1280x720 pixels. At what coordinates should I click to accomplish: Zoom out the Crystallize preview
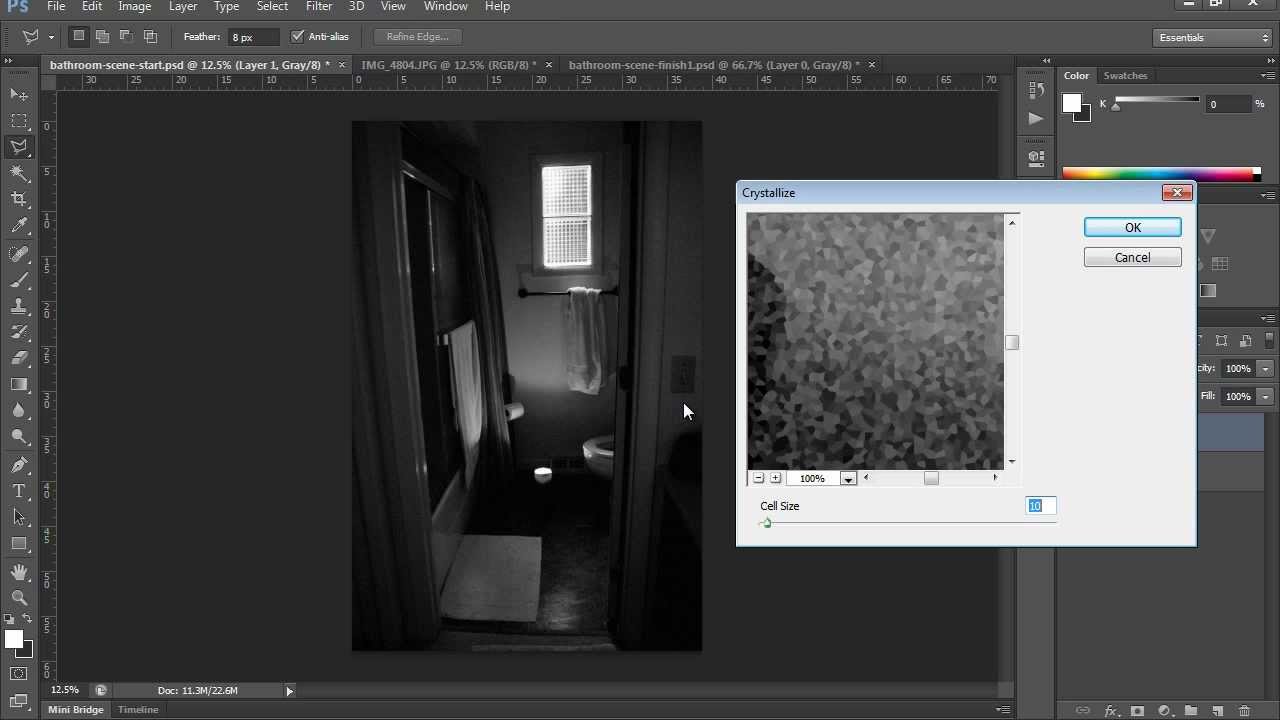(758, 479)
